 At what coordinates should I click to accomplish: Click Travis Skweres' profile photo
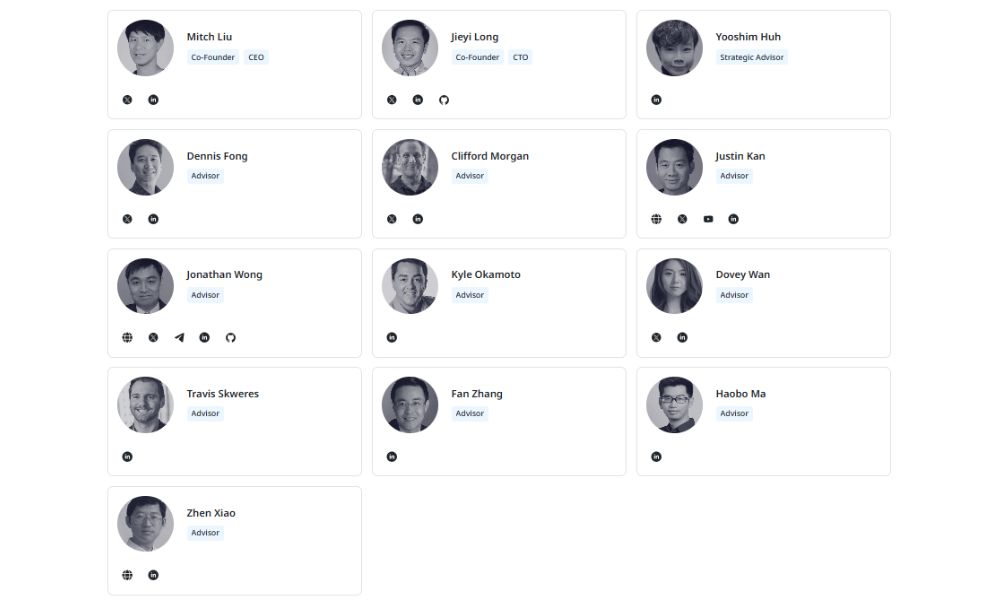point(145,405)
